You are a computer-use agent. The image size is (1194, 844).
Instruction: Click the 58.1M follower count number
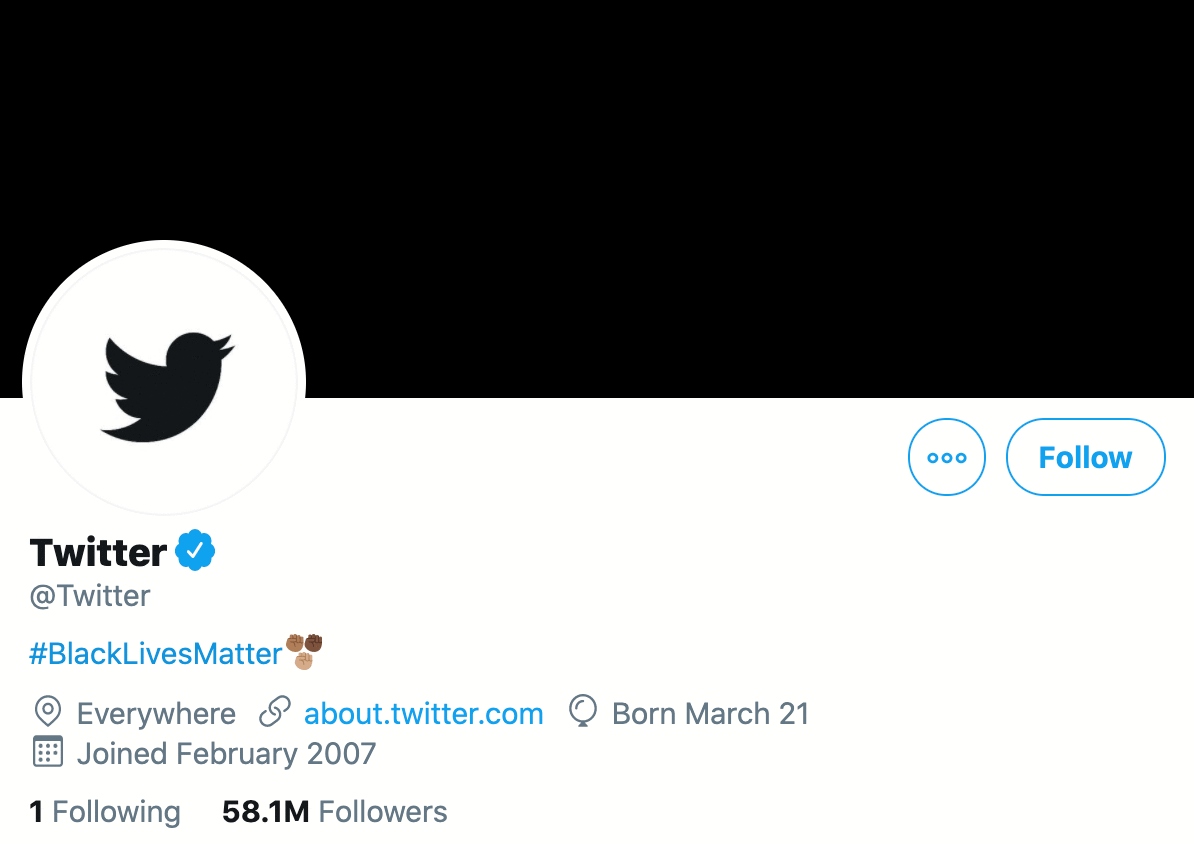(265, 812)
